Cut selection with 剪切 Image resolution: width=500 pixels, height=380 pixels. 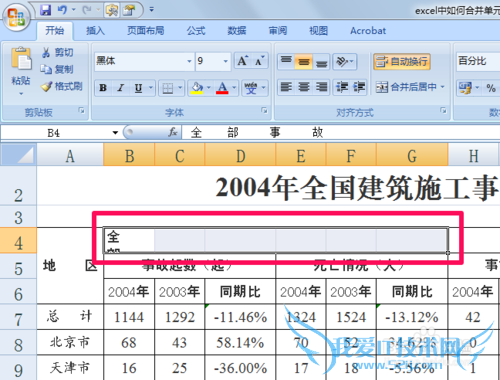(57, 52)
